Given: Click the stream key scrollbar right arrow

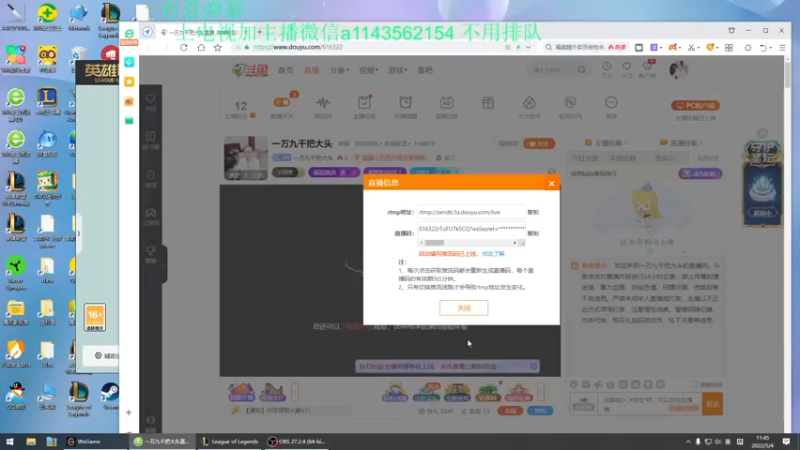Looking at the screenshot, I should 515,243.
